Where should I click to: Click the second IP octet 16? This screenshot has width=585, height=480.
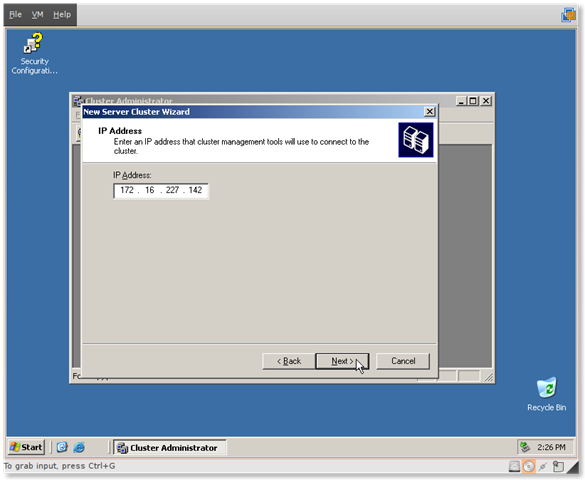[150, 190]
